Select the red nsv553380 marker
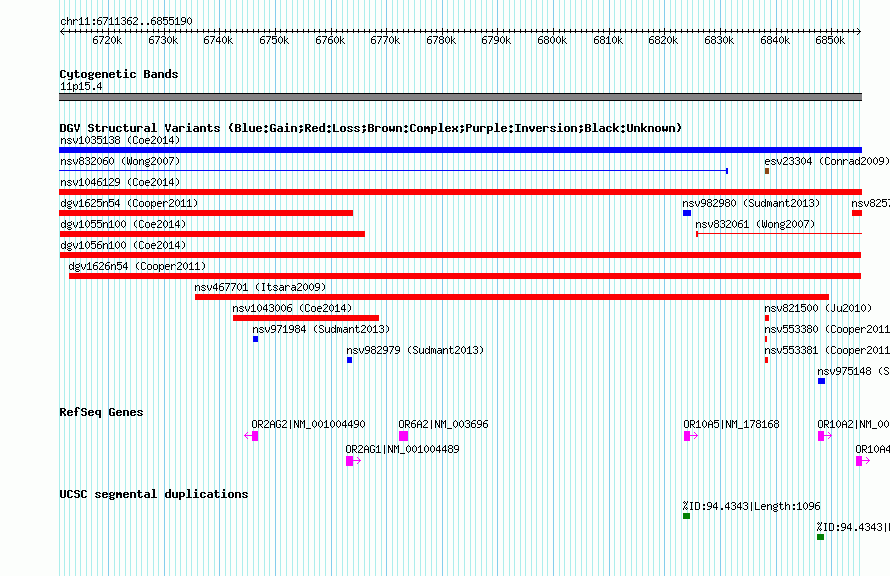 pyautogui.click(x=766, y=339)
